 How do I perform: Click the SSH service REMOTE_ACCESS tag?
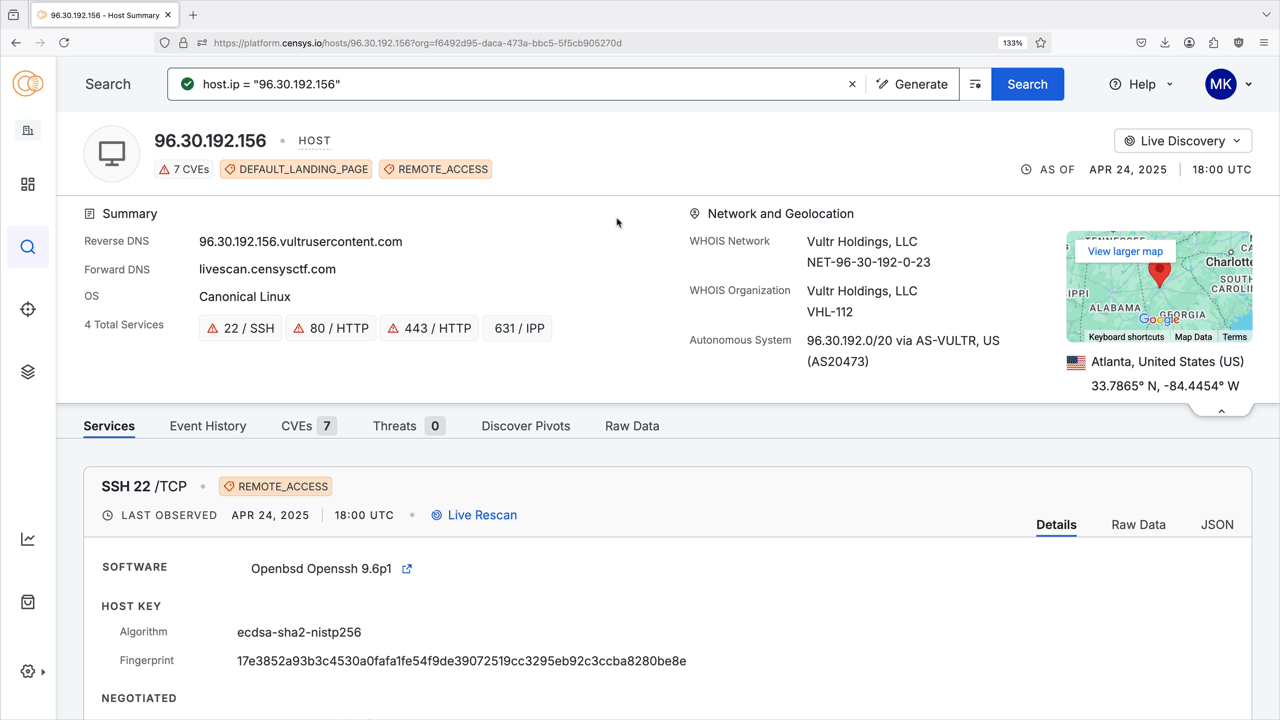[275, 487]
